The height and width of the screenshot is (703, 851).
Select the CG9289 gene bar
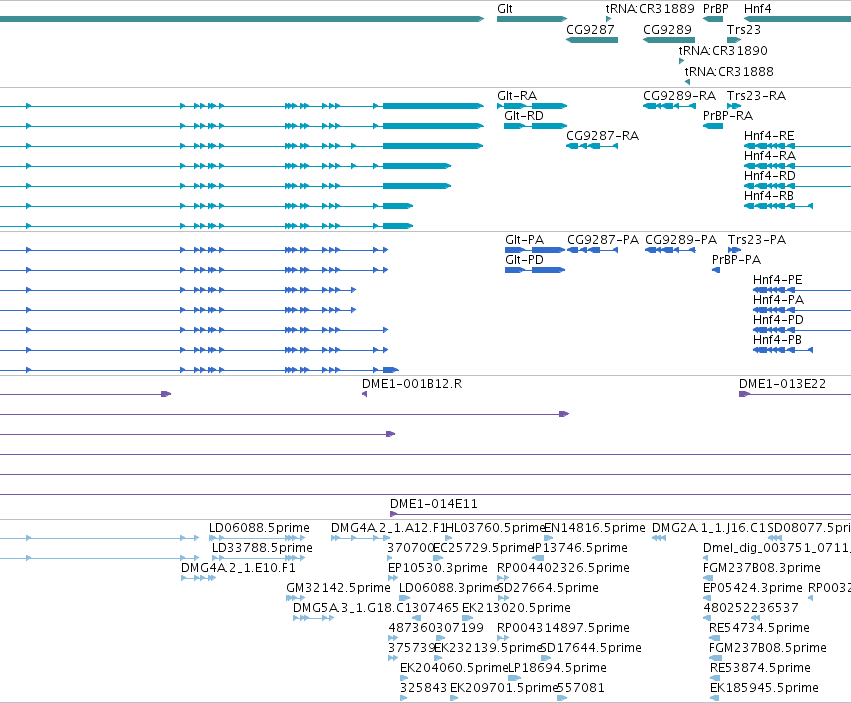click(x=669, y=40)
